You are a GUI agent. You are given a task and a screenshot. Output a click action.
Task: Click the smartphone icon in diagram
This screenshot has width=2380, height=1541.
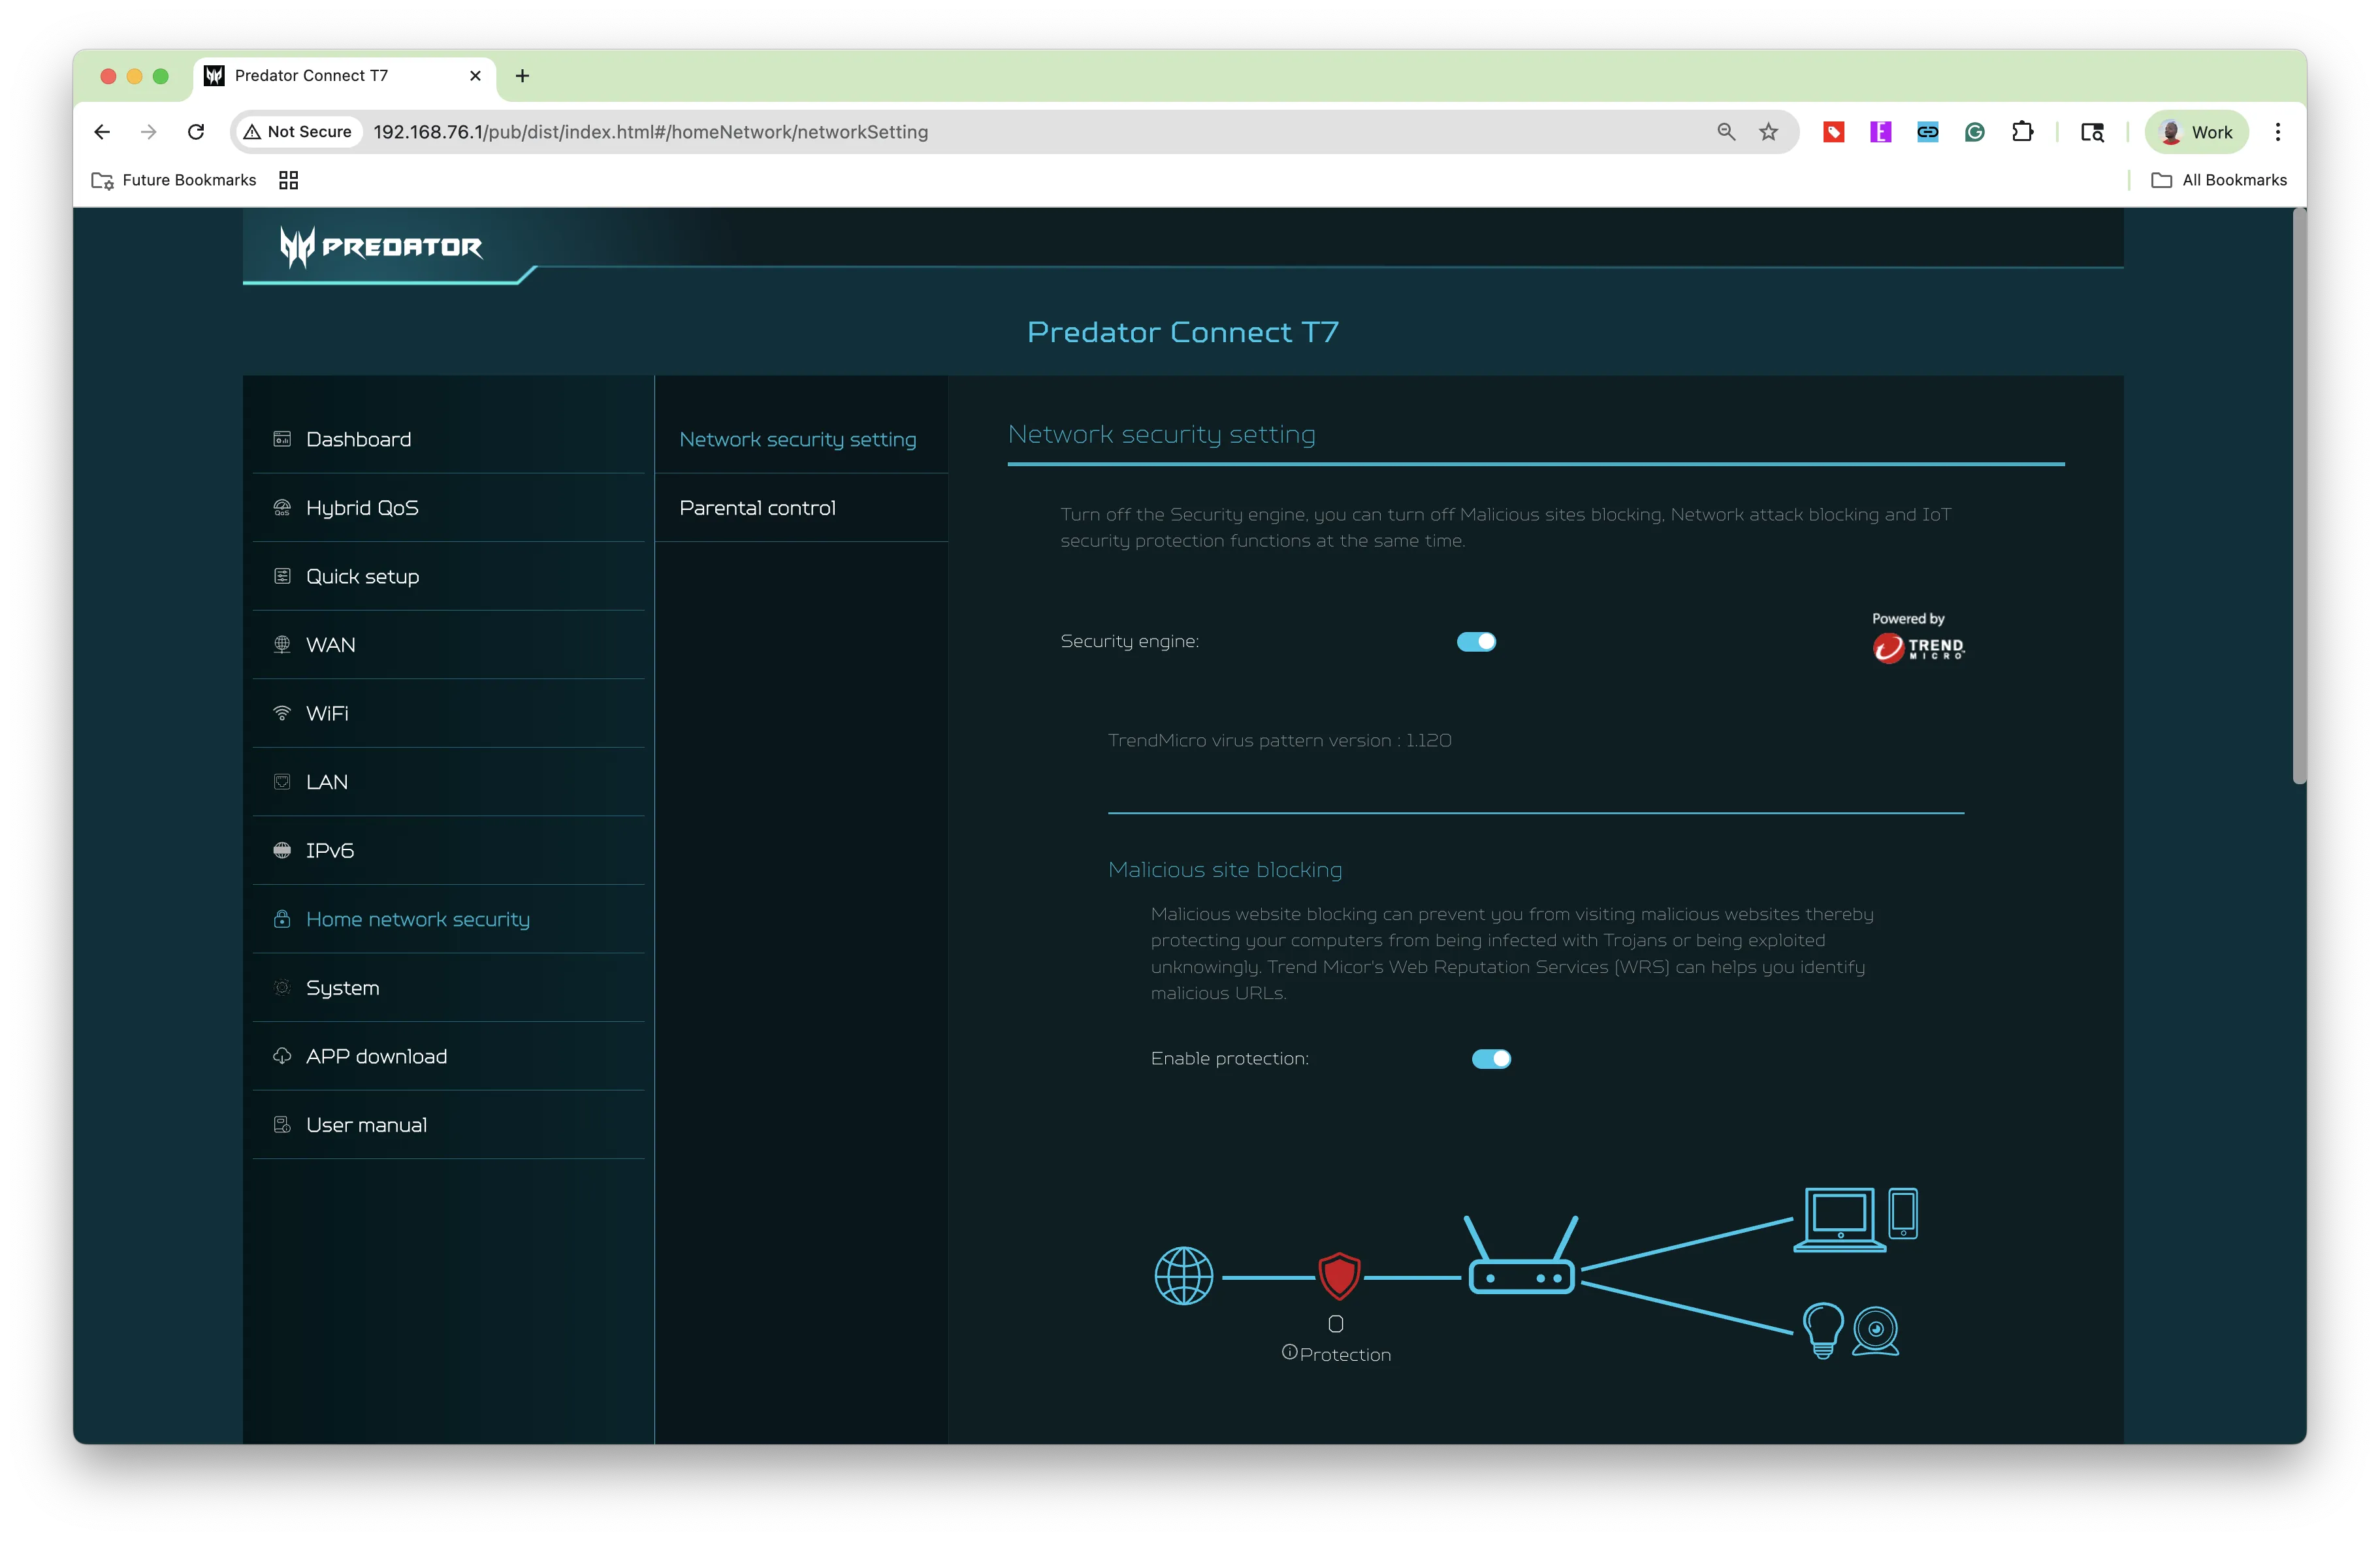point(1902,1214)
